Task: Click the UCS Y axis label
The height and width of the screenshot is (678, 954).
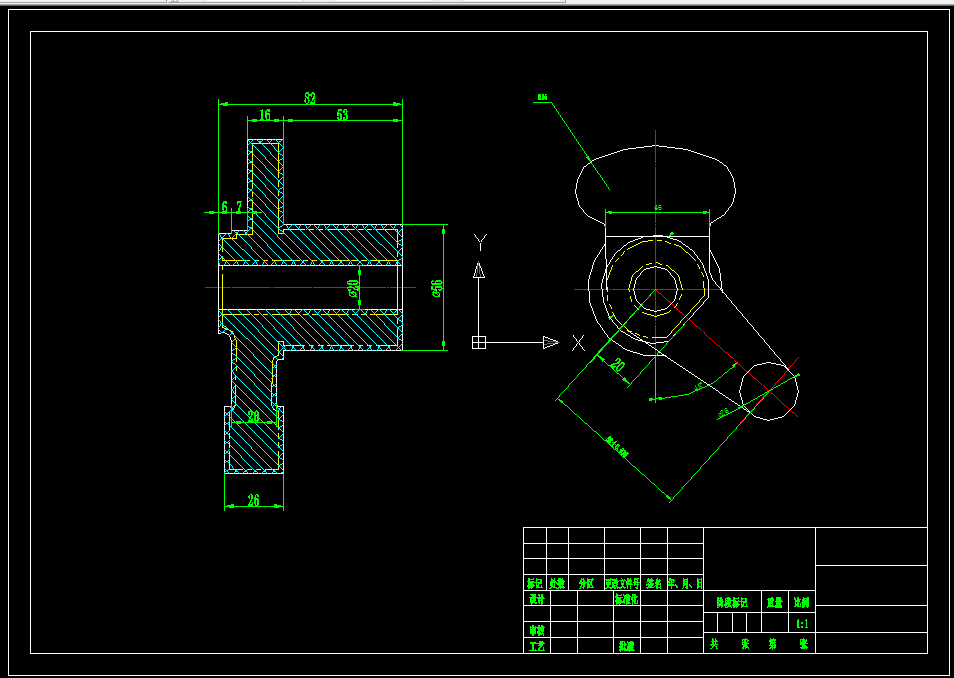Action: (480, 242)
